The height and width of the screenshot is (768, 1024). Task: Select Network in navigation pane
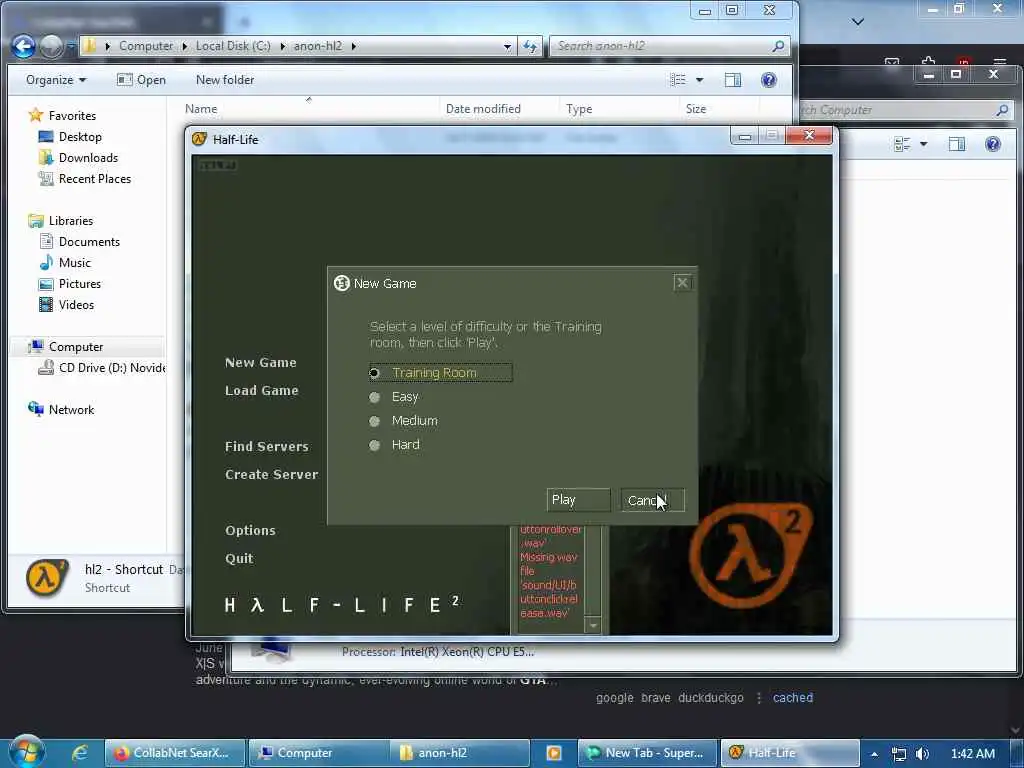61,409
